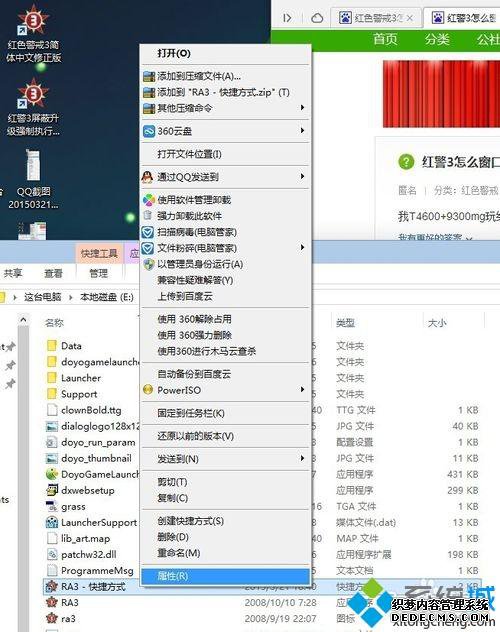Click the Support folder icon
Viewport: 500px width, 632px height.
point(52,394)
